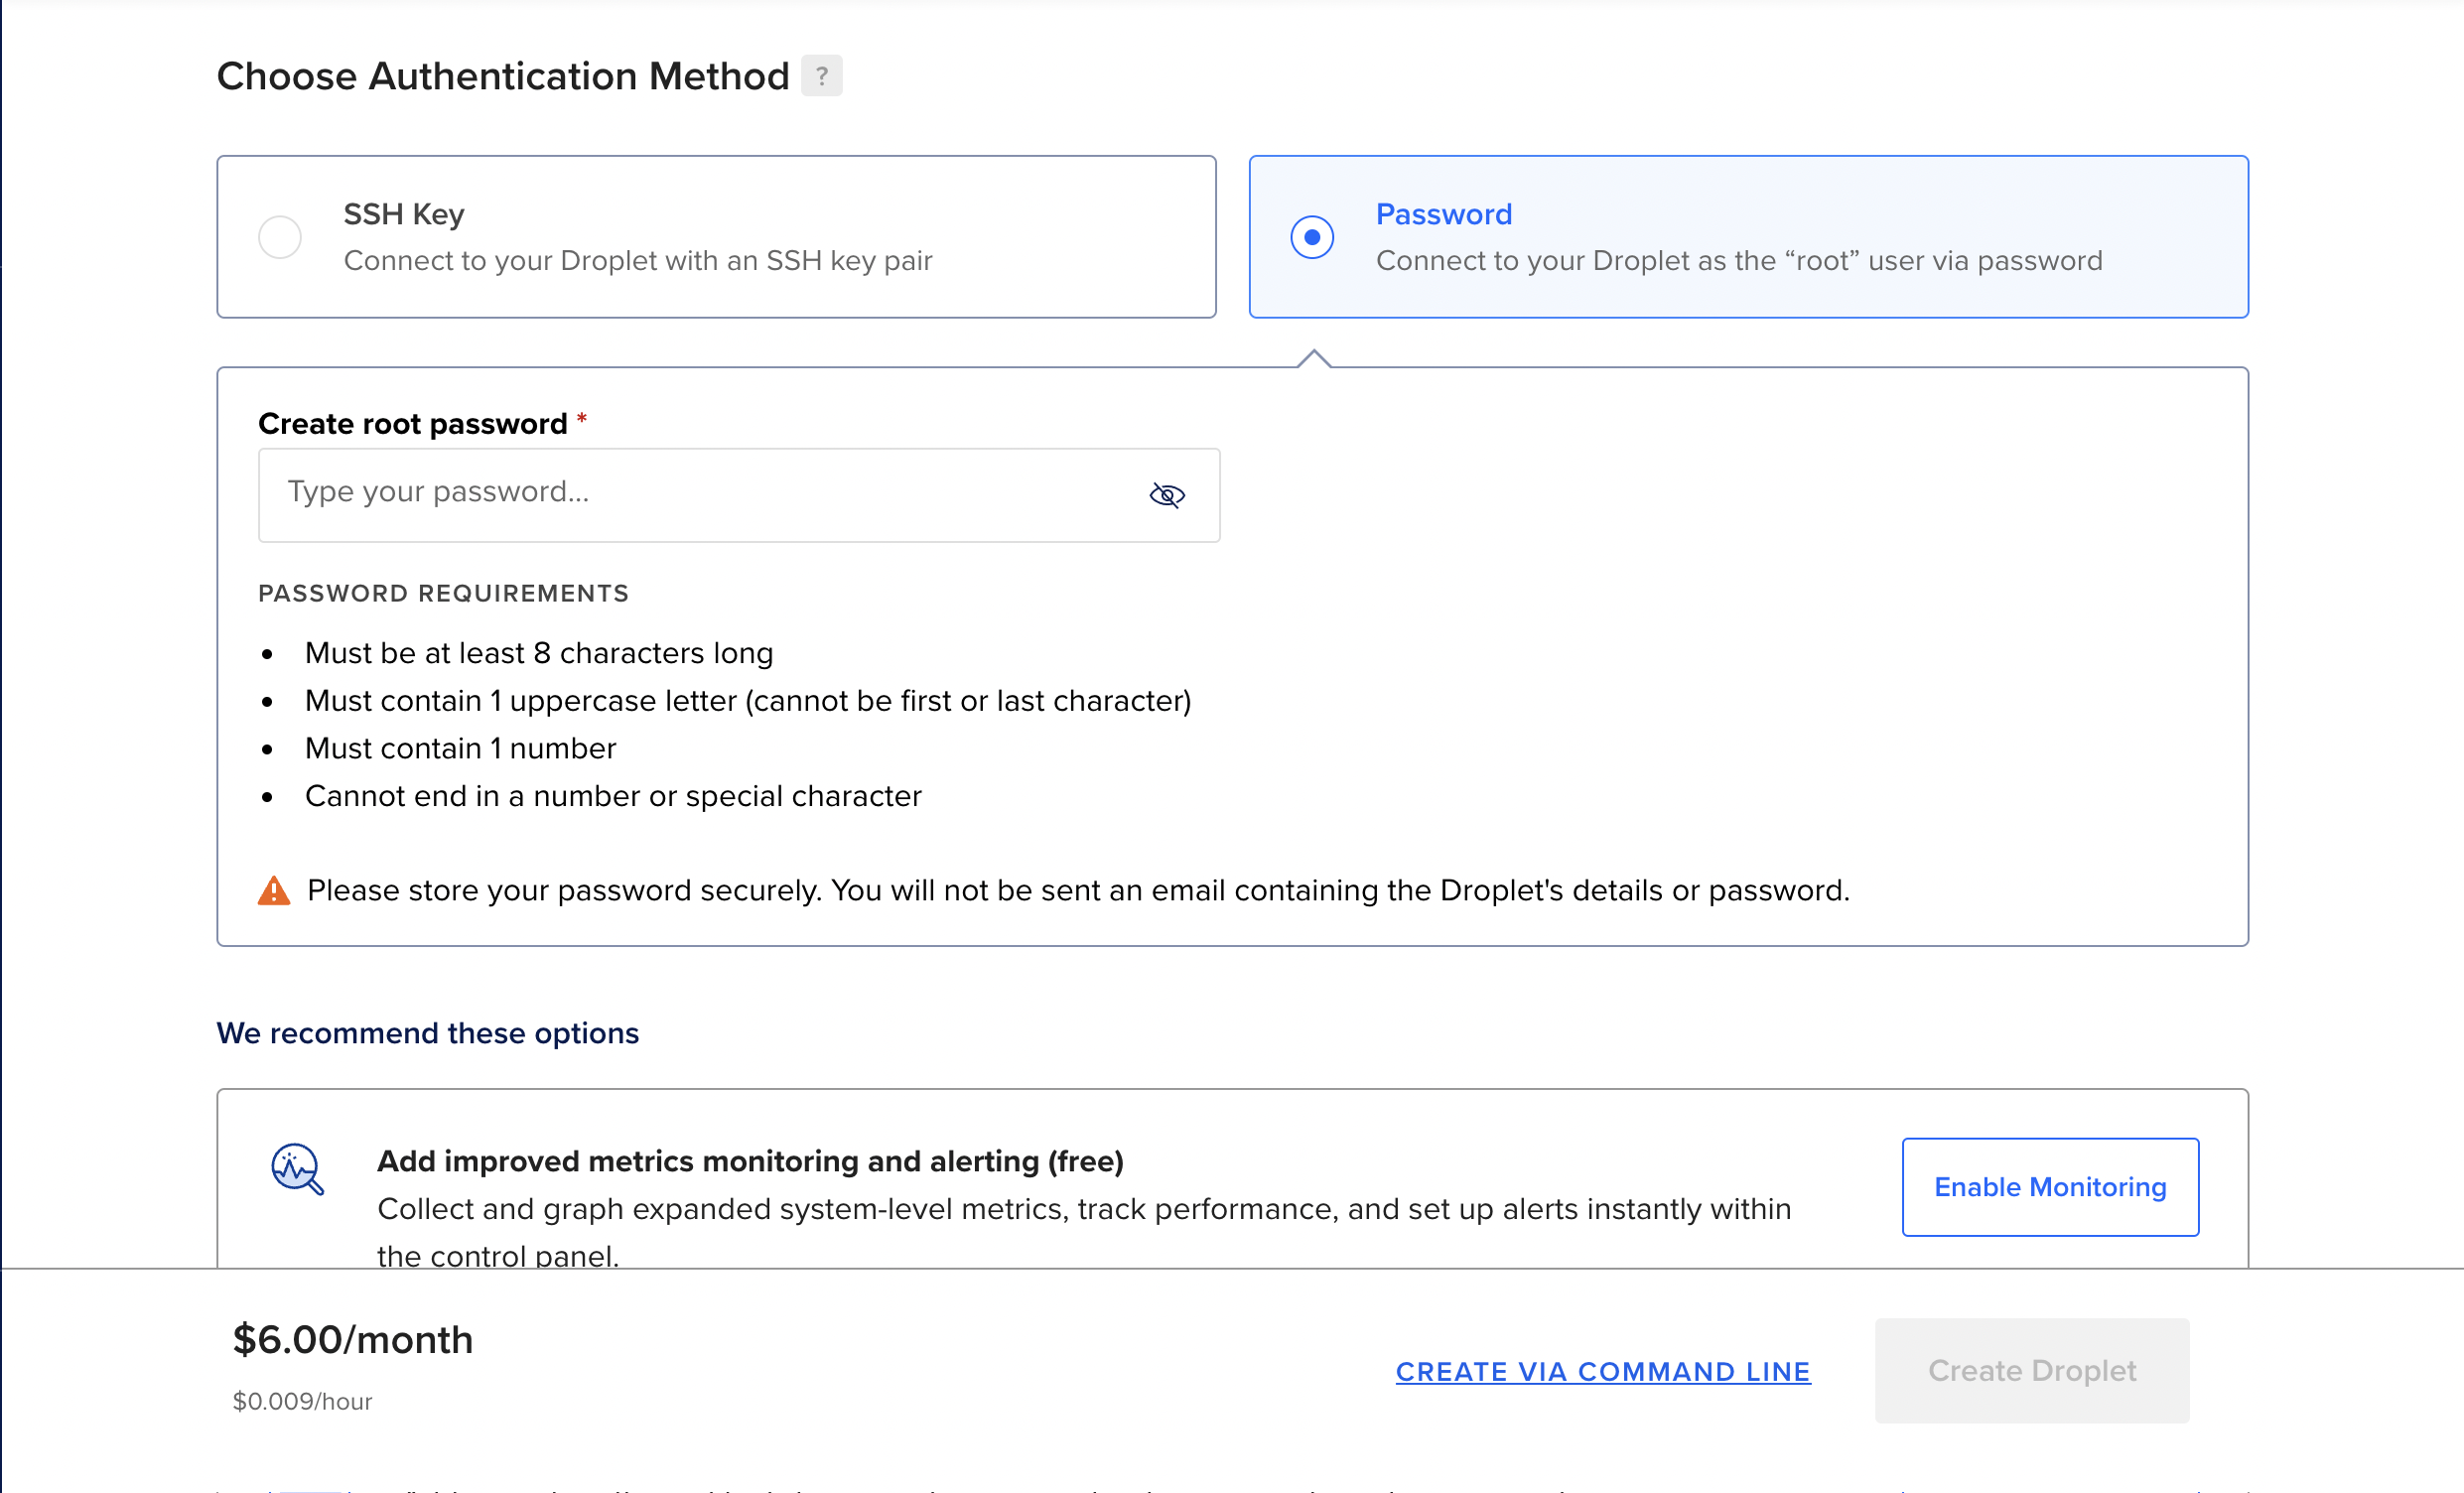Image resolution: width=2464 pixels, height=1493 pixels.
Task: Click the authentication method help question mark
Action: pyautogui.click(x=821, y=76)
